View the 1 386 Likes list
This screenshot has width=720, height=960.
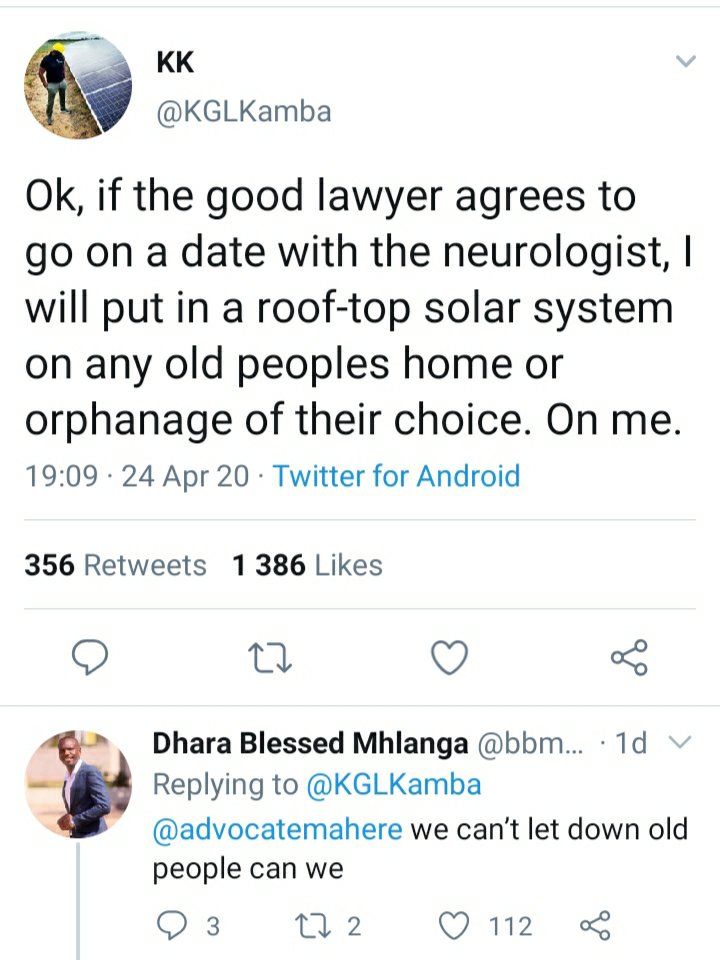[x=307, y=565]
